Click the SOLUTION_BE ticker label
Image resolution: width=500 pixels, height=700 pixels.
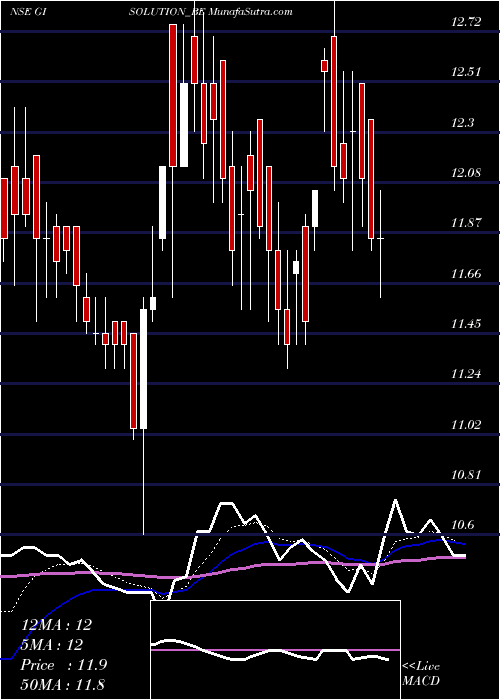click(x=167, y=12)
